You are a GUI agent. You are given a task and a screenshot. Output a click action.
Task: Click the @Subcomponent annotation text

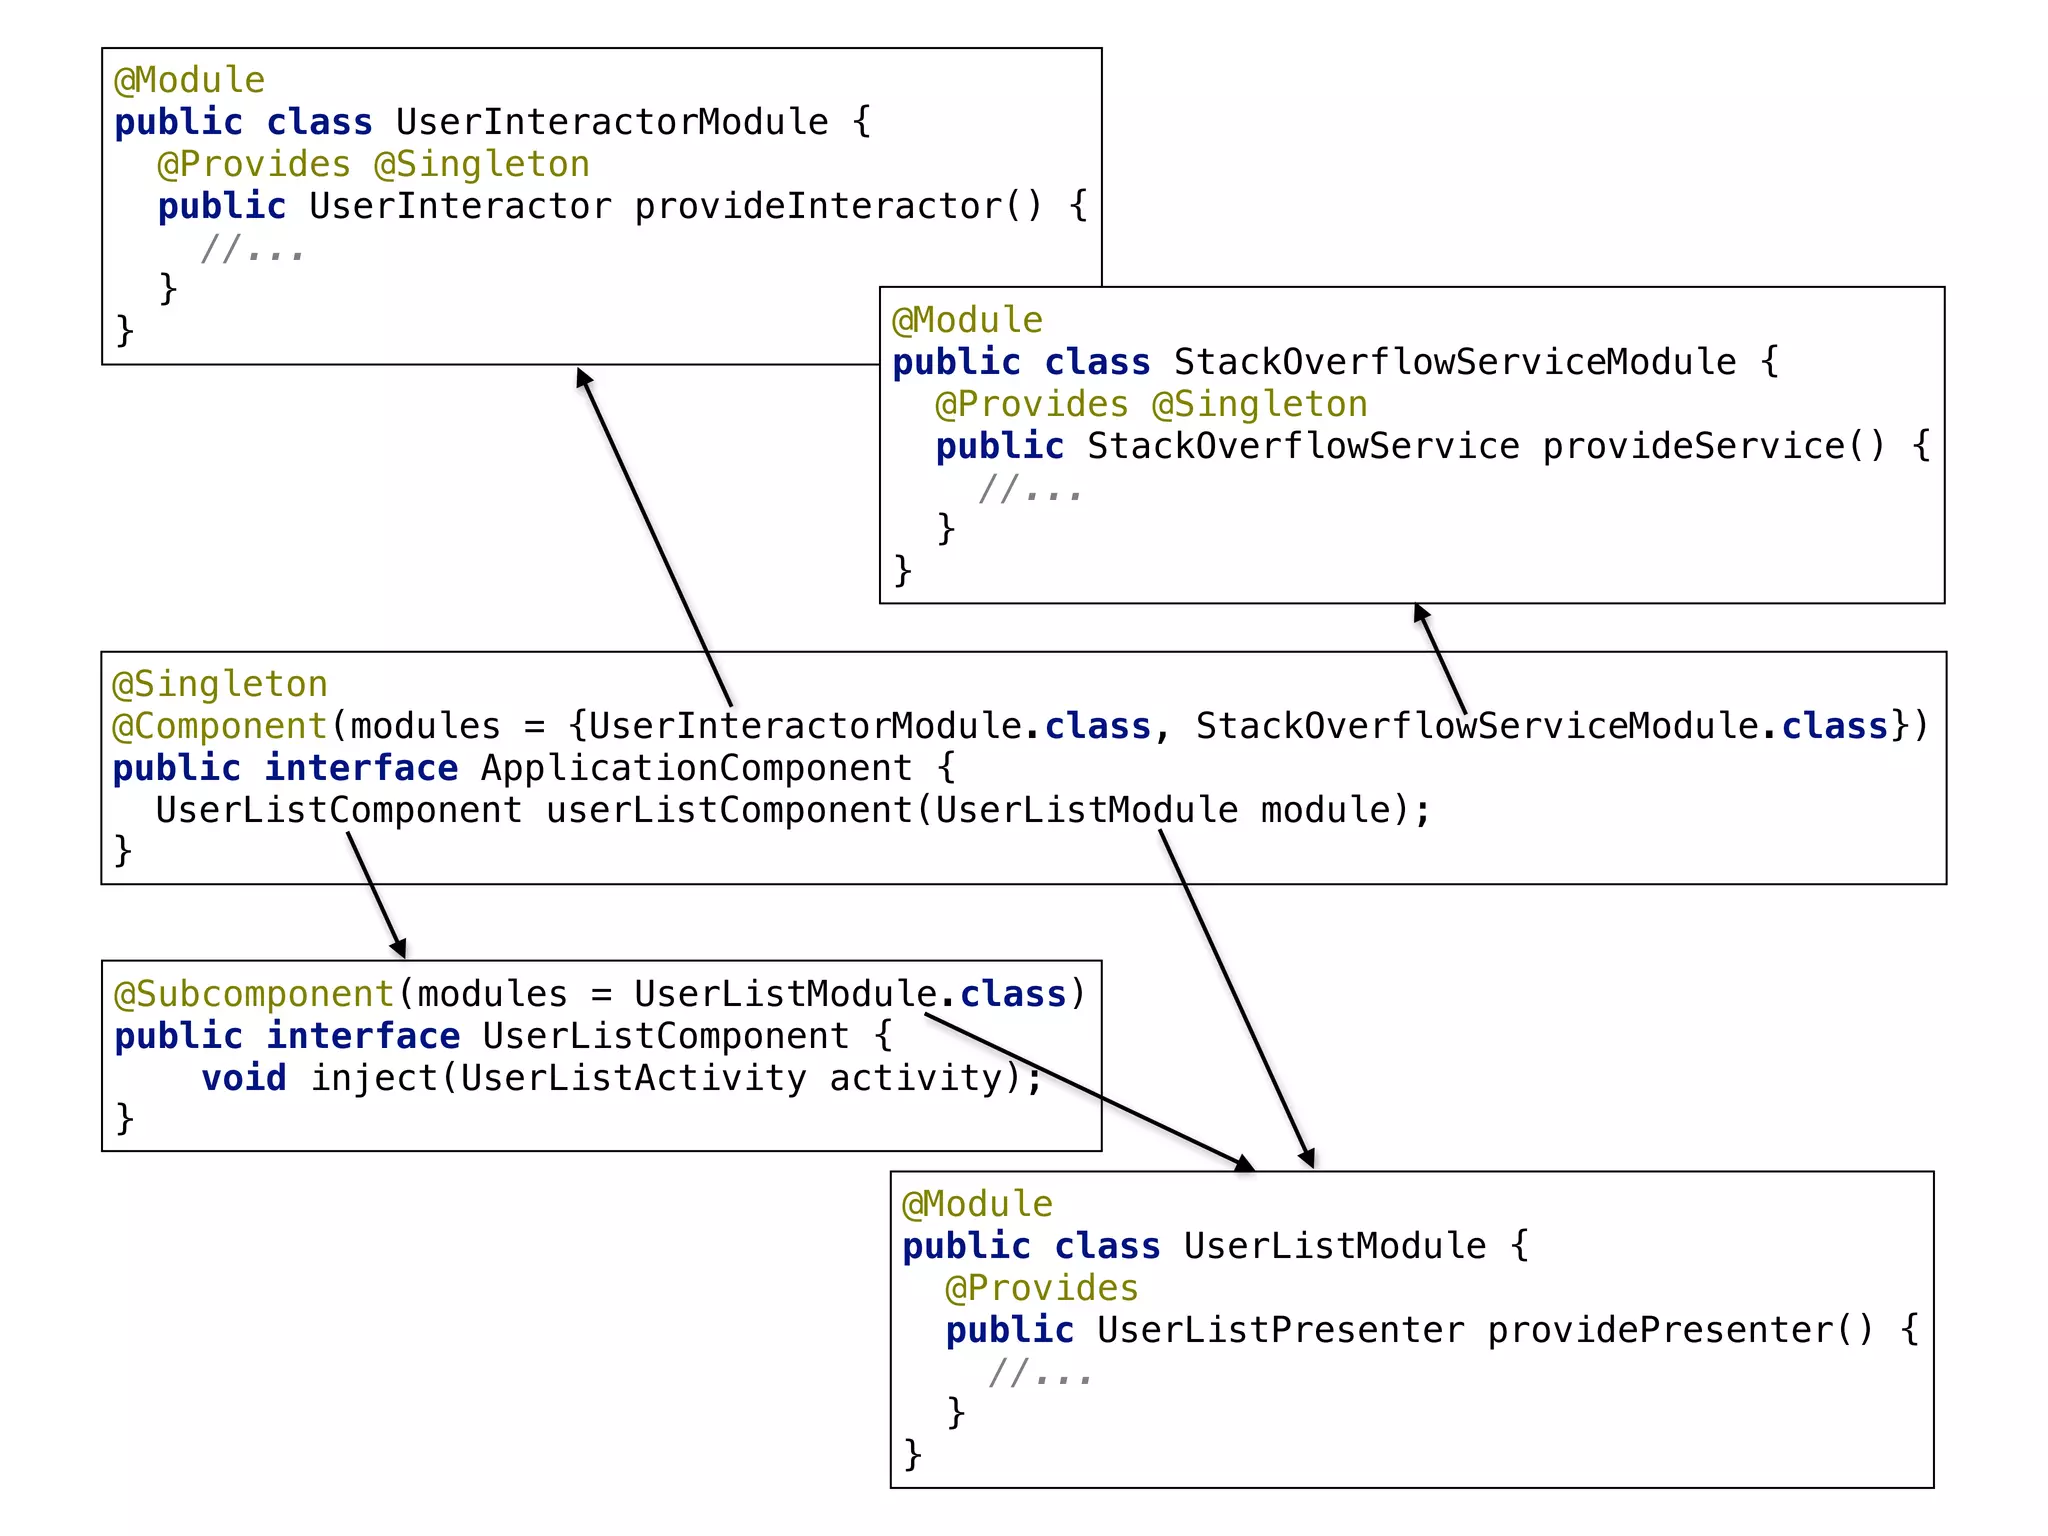[255, 994]
